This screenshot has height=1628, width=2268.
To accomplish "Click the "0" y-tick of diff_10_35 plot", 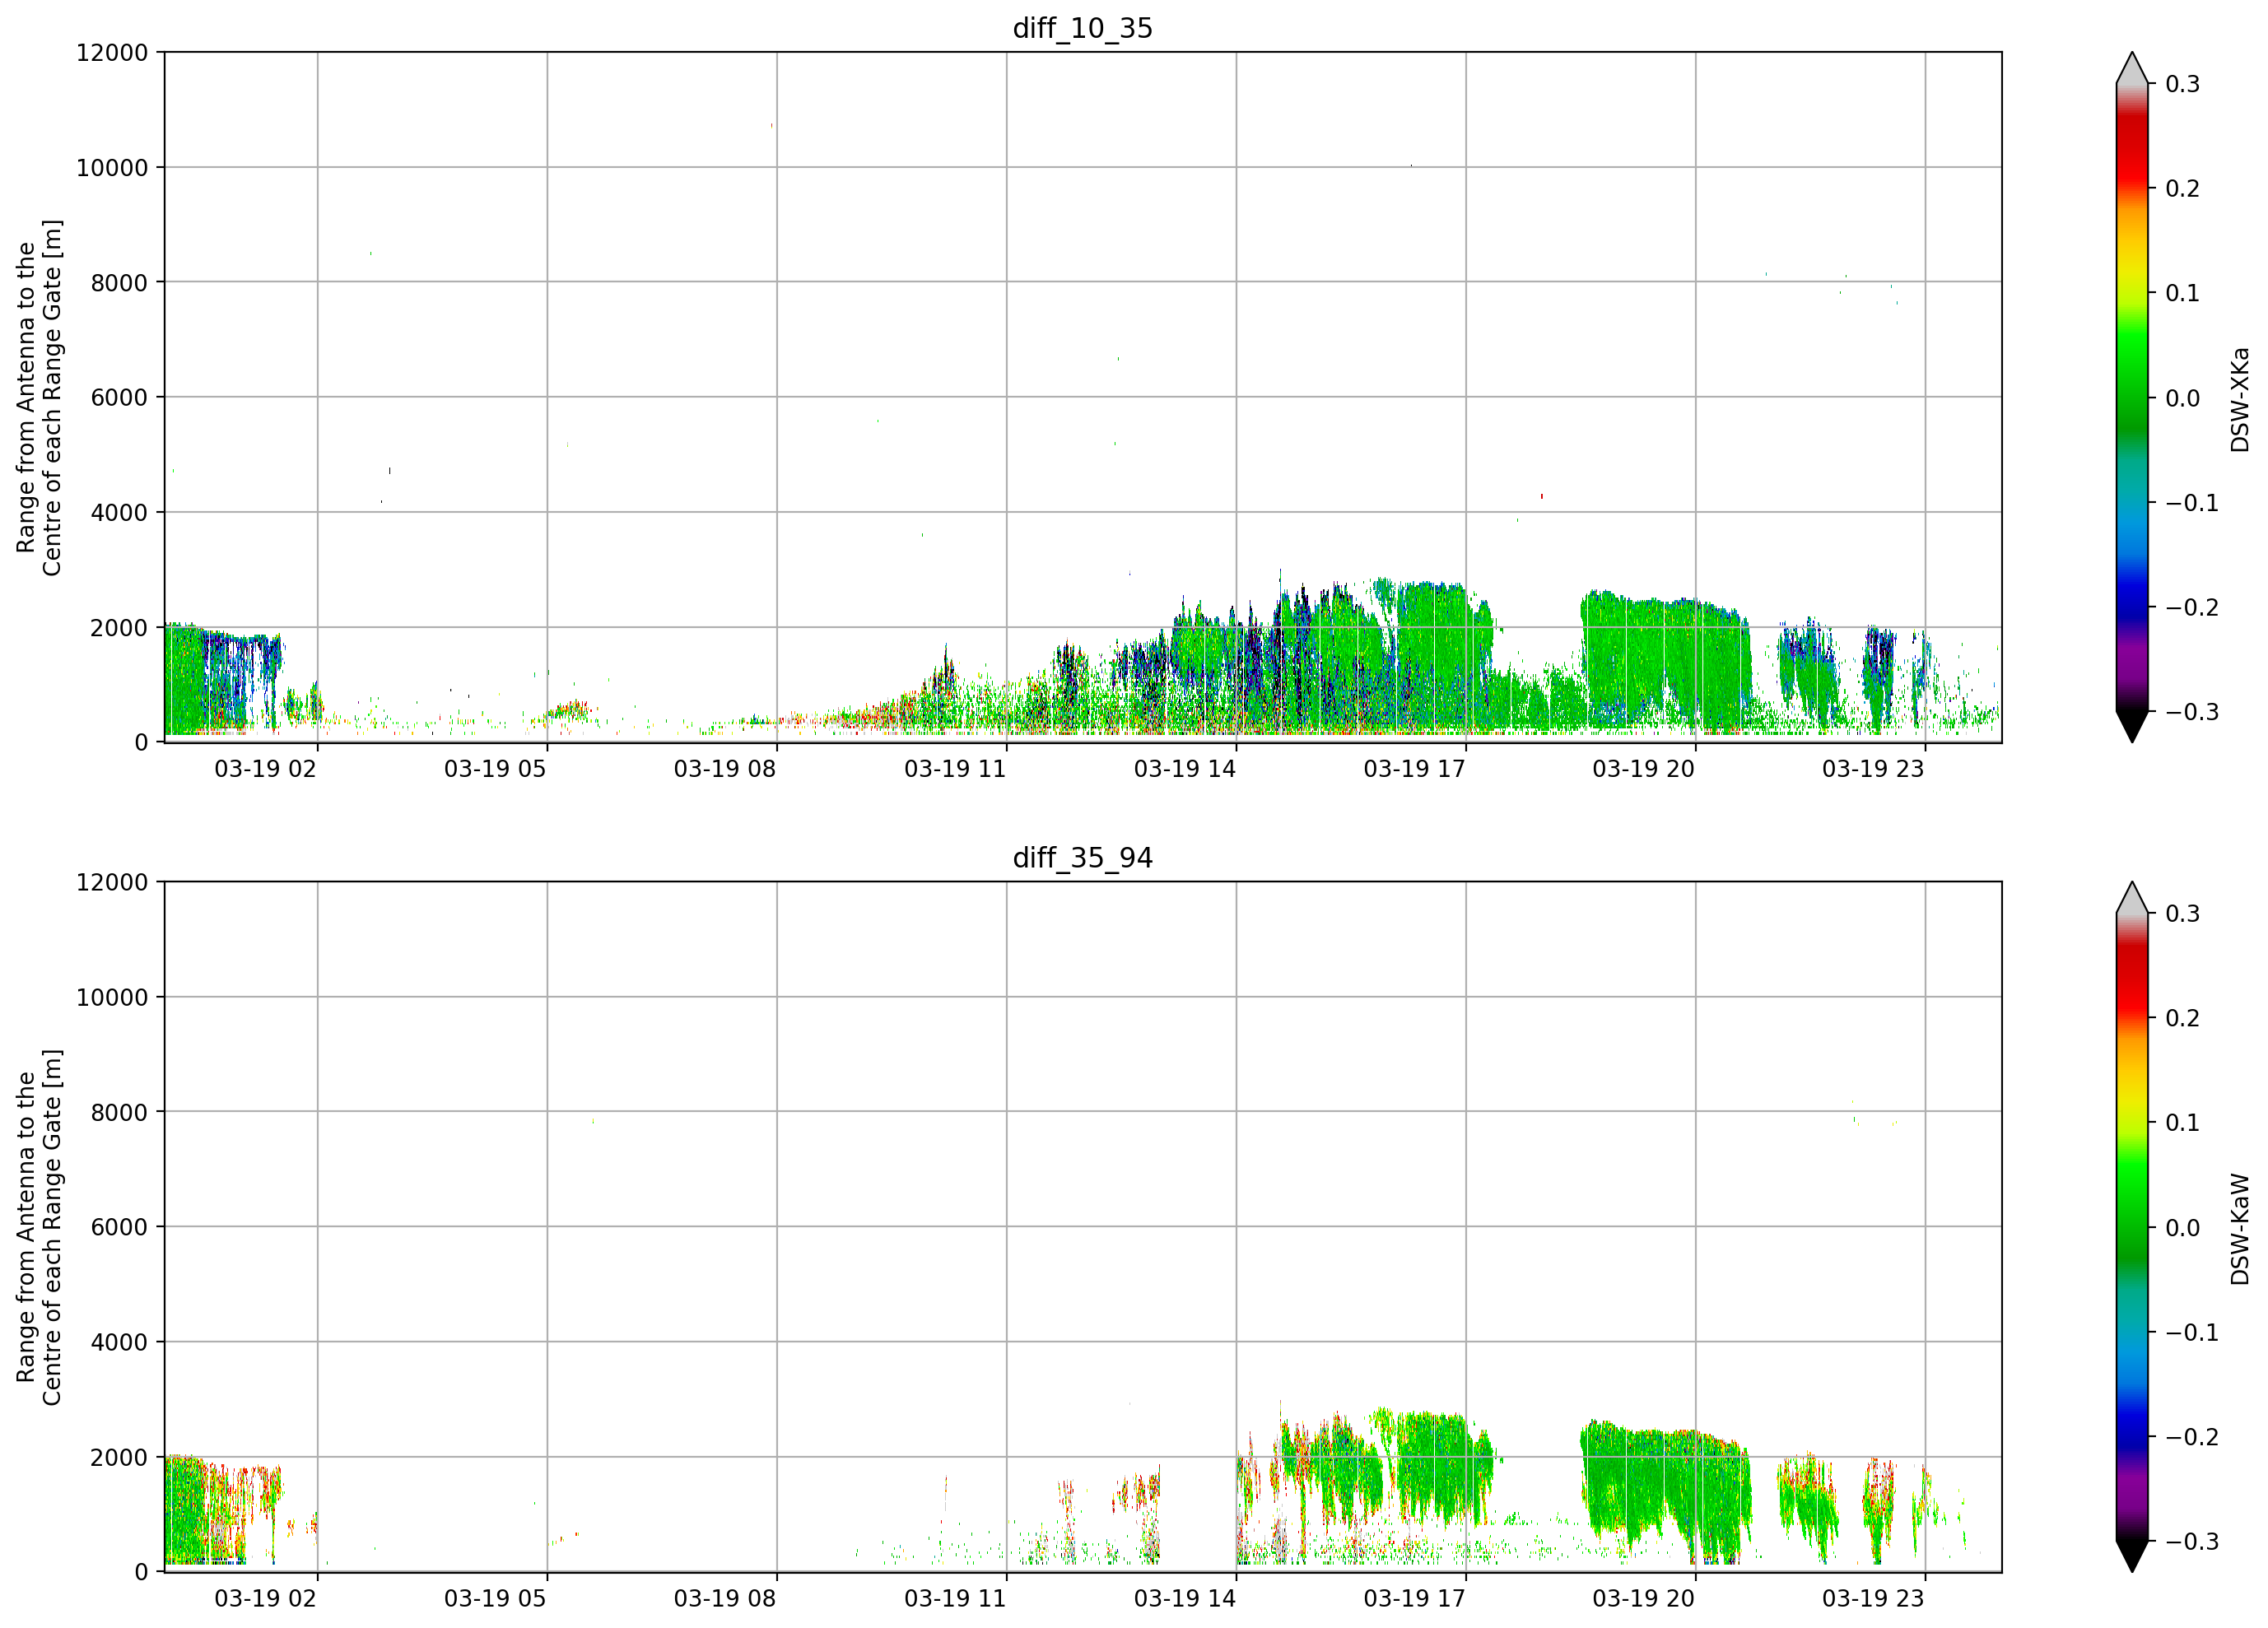I will 142,743.
